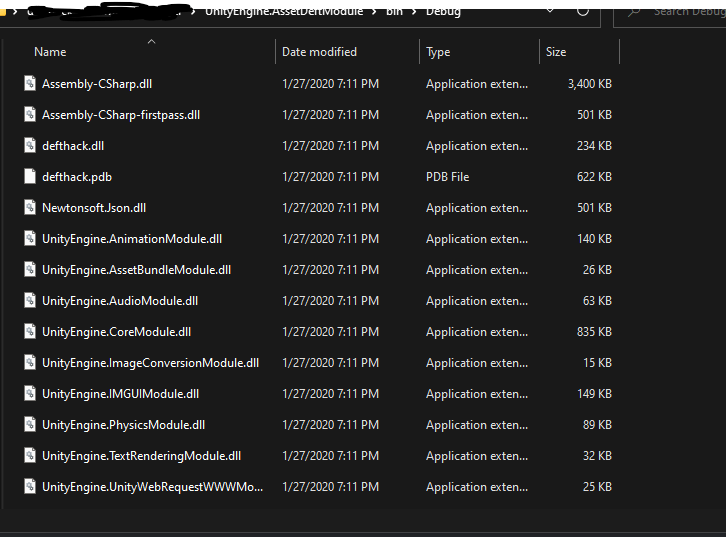Image resolution: width=726 pixels, height=537 pixels.
Task: Click the UnityEngine.AudioModule.dll file icon
Action: point(30,300)
